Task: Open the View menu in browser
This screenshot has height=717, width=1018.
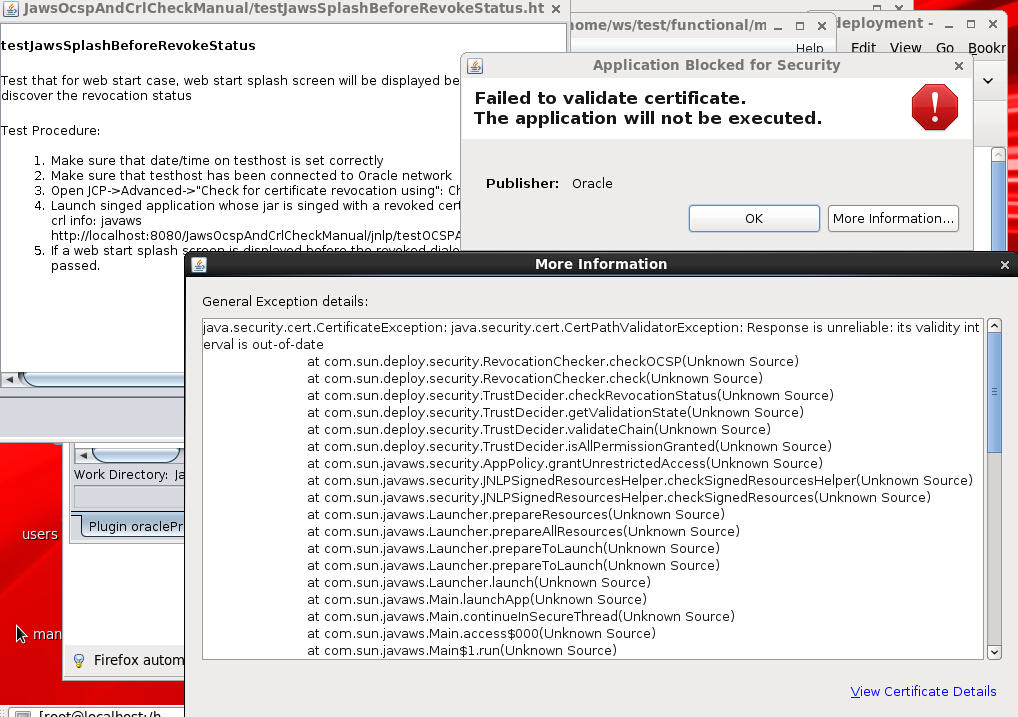Action: tap(905, 47)
